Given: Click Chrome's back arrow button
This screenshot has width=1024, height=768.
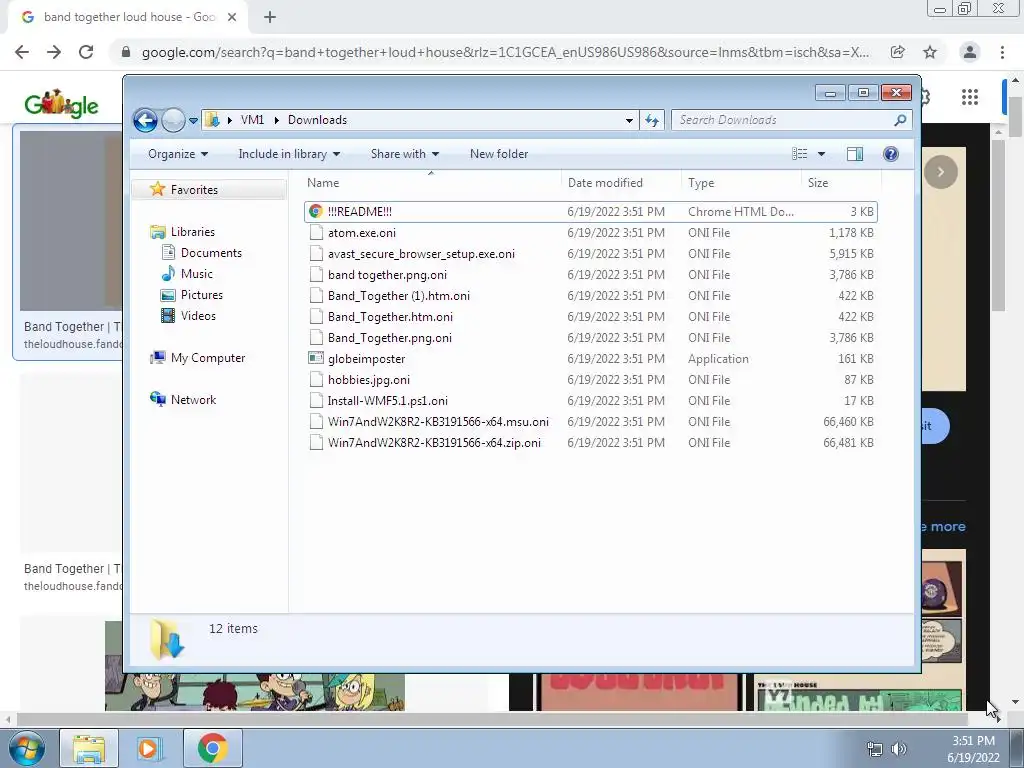Looking at the screenshot, I should point(22,52).
